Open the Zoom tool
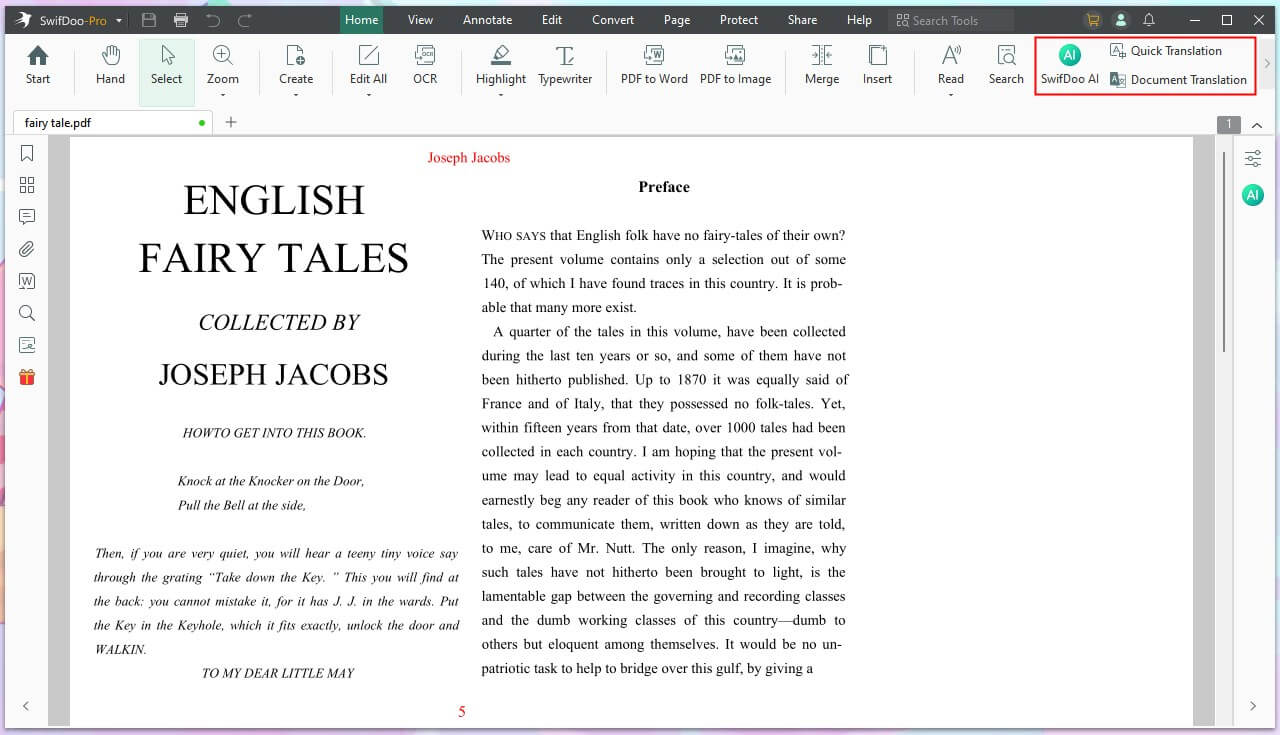 pos(223,65)
